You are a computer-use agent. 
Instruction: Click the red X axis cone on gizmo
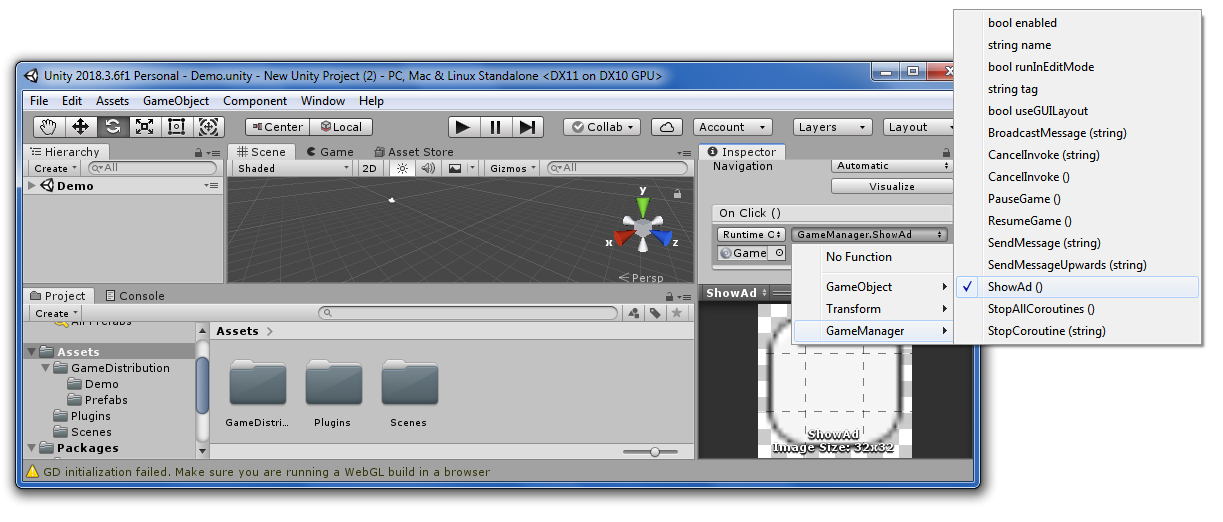(623, 238)
